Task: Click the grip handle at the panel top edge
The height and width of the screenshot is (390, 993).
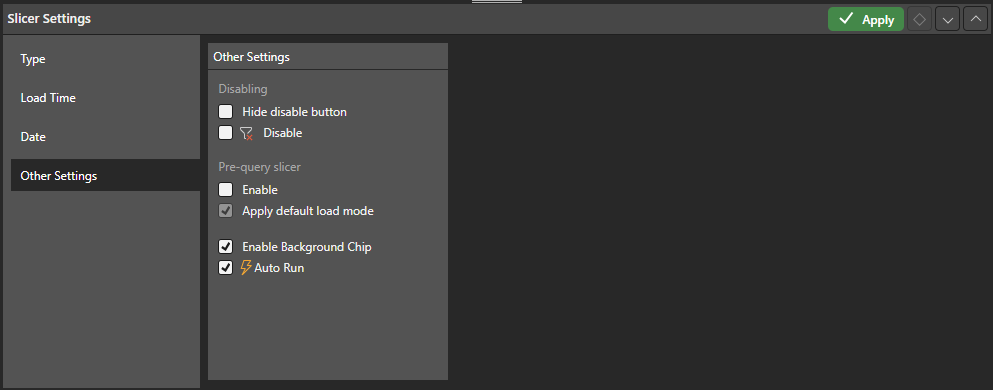Action: click(496, 2)
